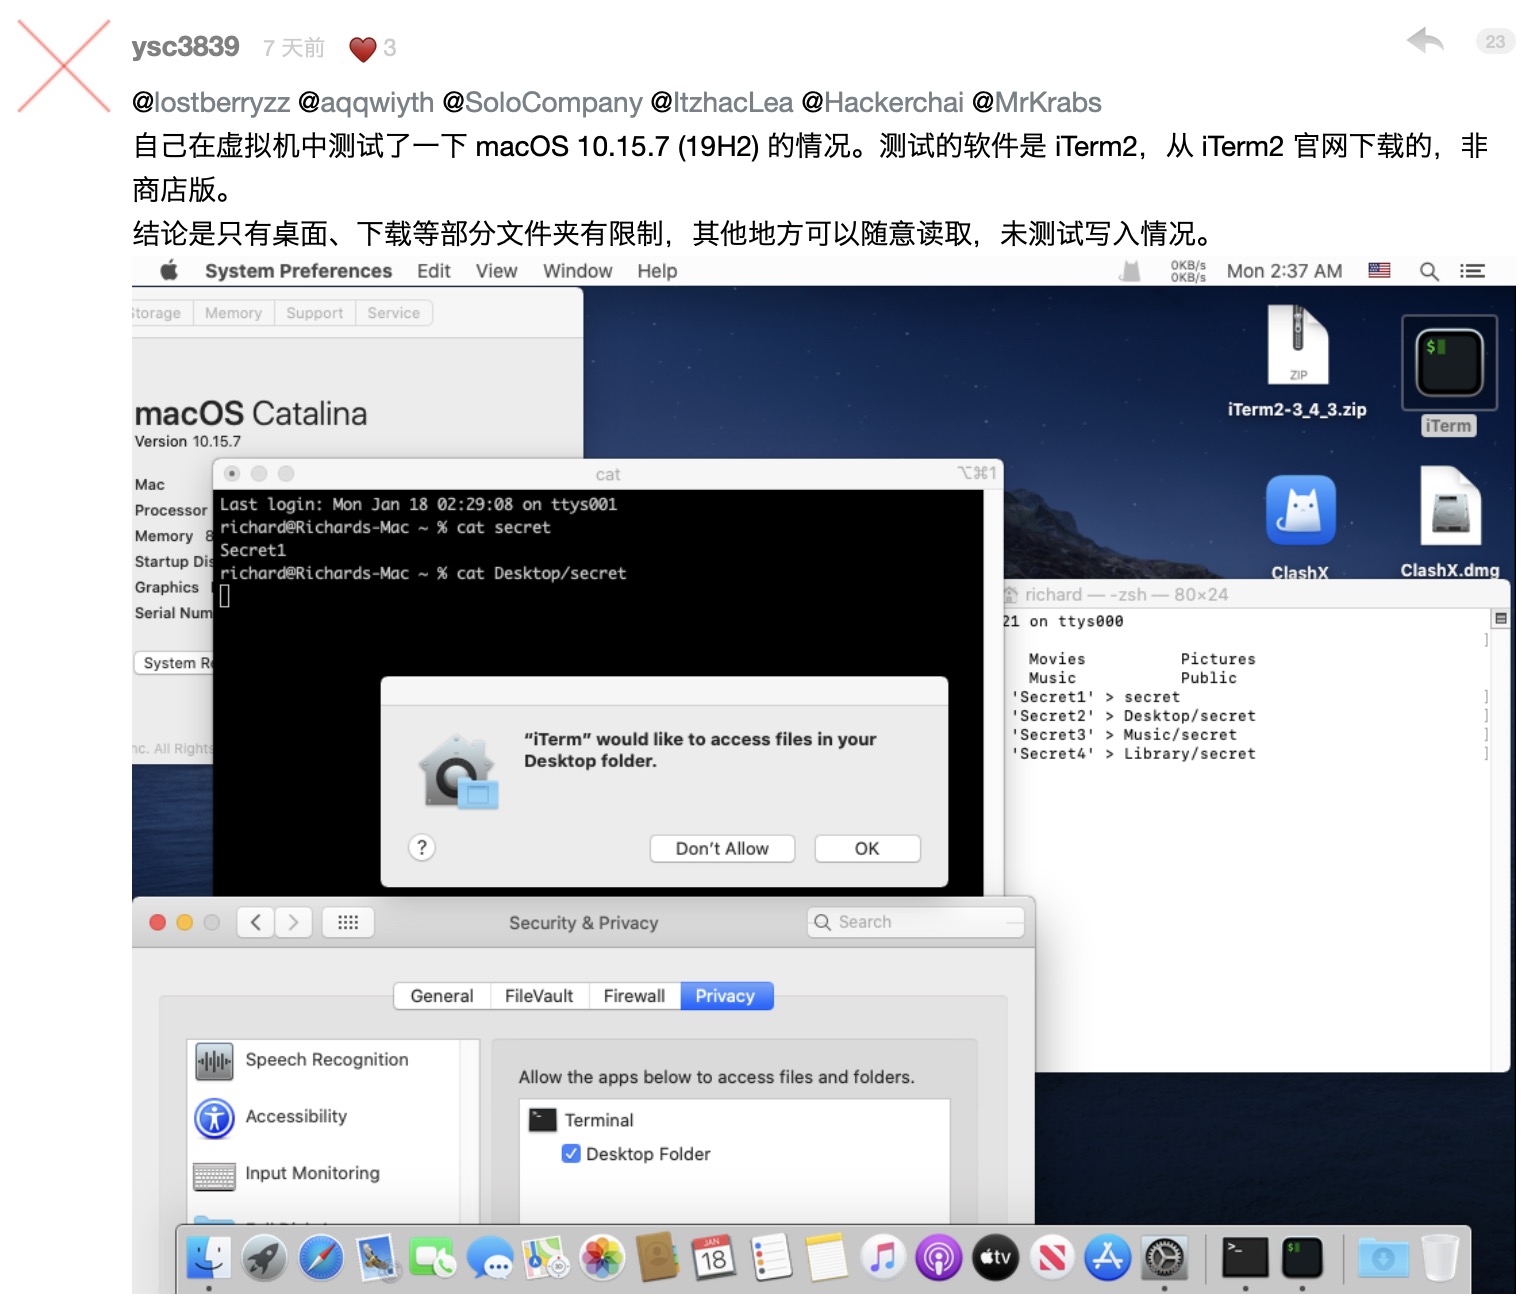Select the ClashX.dmg disk image file
The height and width of the screenshot is (1304, 1534).
coord(1450,523)
